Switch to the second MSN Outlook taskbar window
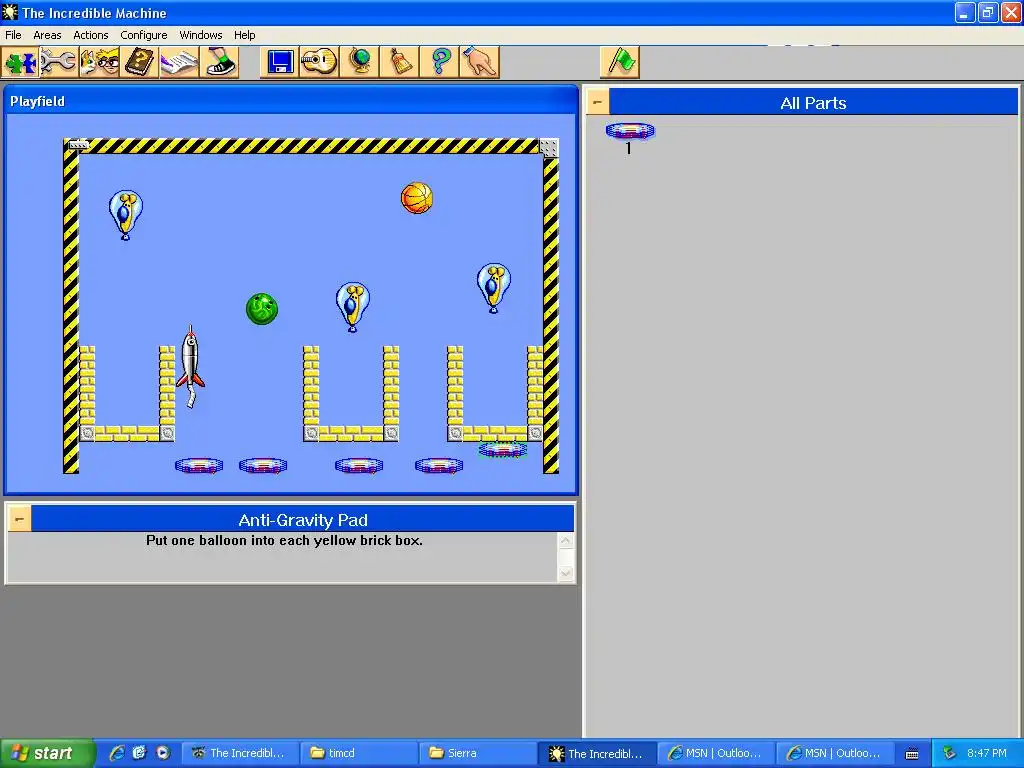 point(835,753)
